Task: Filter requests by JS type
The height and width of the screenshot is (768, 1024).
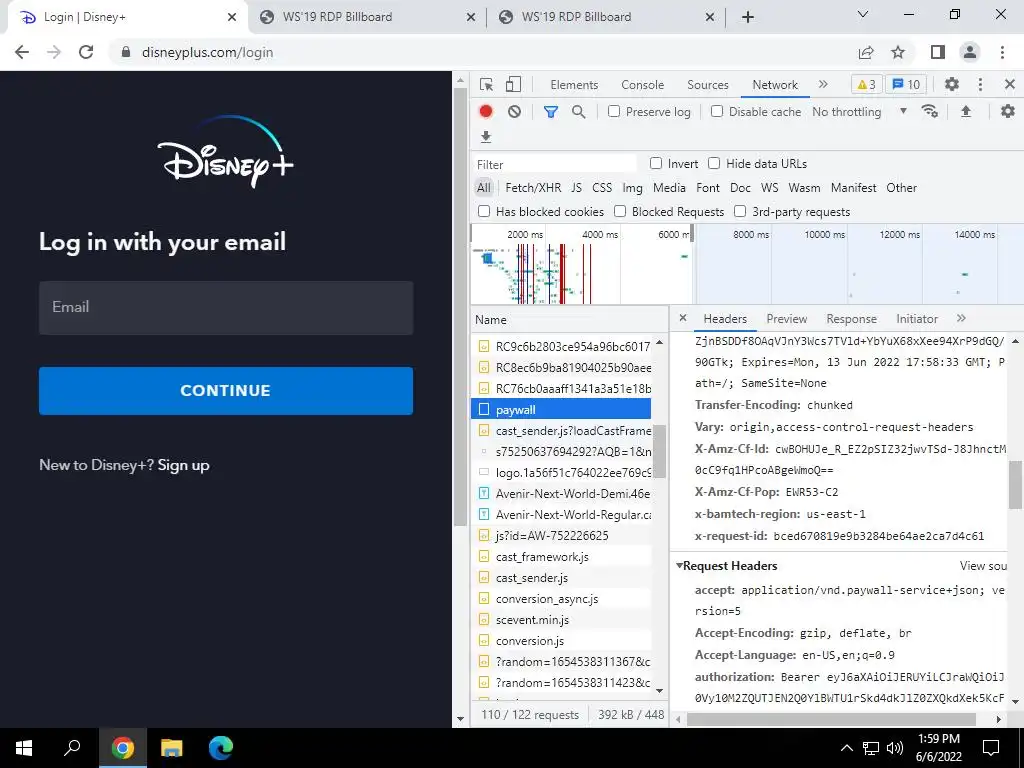Action: pos(576,187)
